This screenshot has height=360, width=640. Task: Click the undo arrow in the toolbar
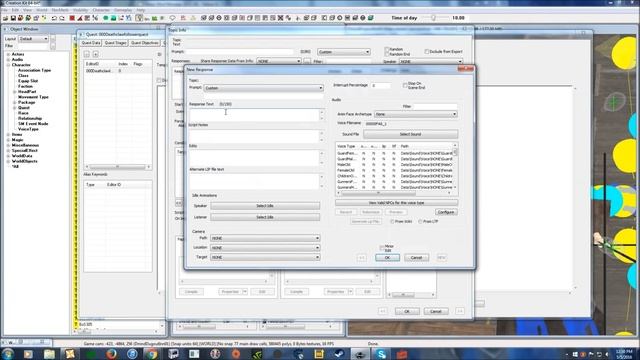54,18
